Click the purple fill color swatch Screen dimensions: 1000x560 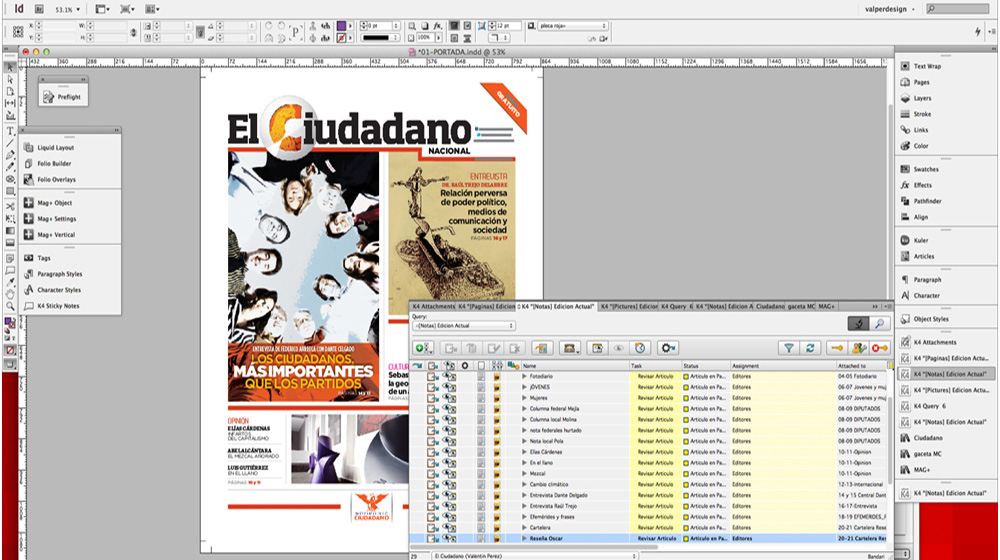point(341,25)
